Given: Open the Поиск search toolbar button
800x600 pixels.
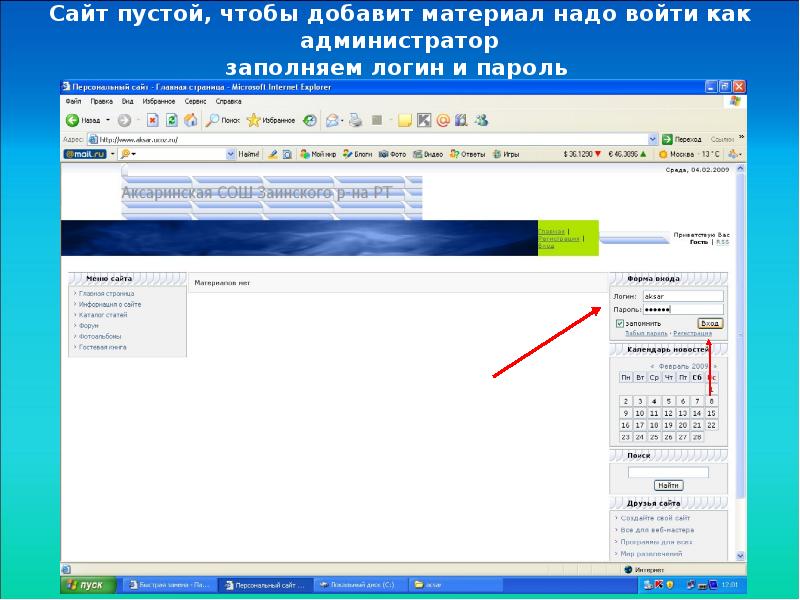Looking at the screenshot, I should coord(222,120).
